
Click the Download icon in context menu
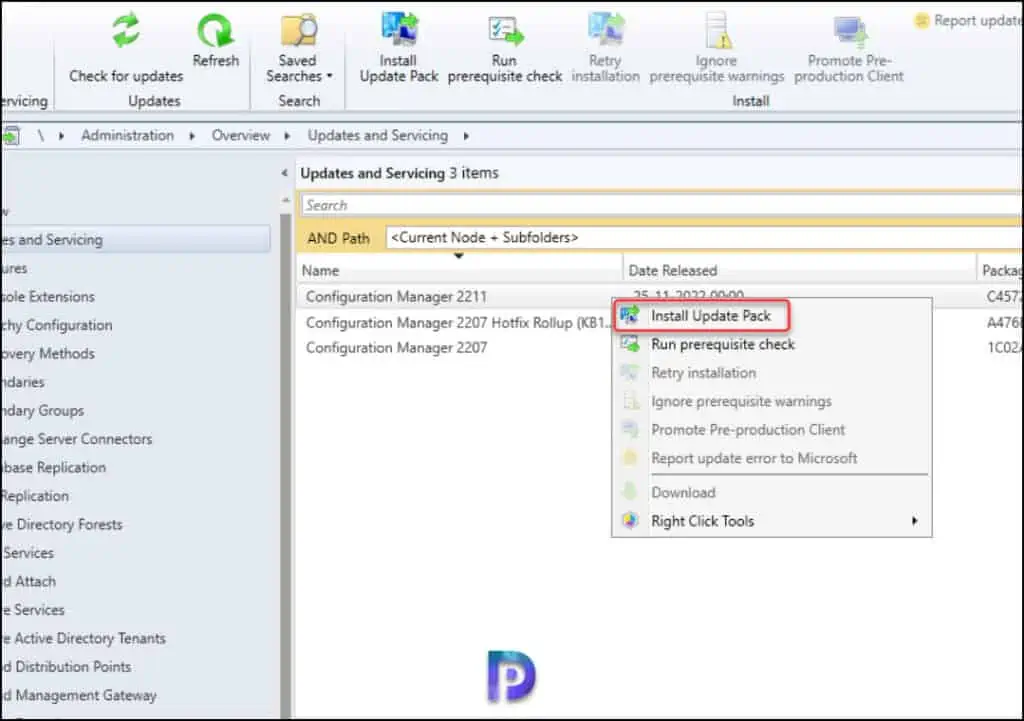[630, 492]
